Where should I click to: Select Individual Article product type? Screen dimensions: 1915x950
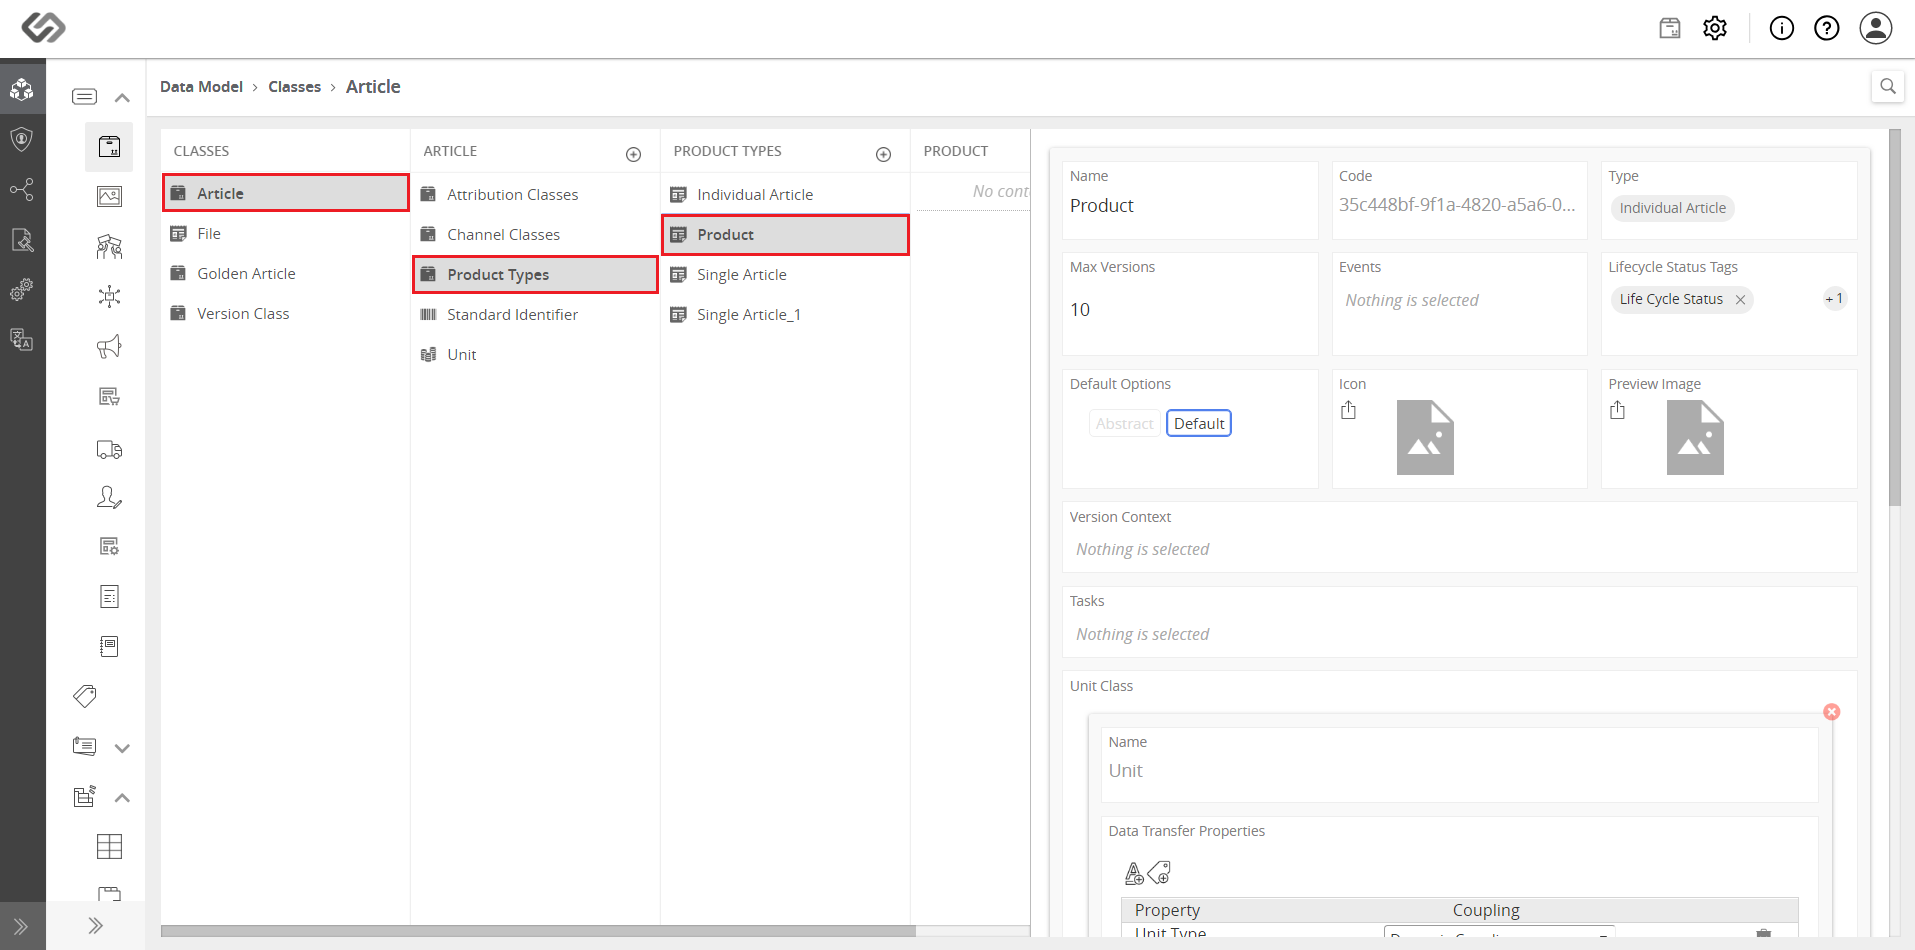[785, 194]
